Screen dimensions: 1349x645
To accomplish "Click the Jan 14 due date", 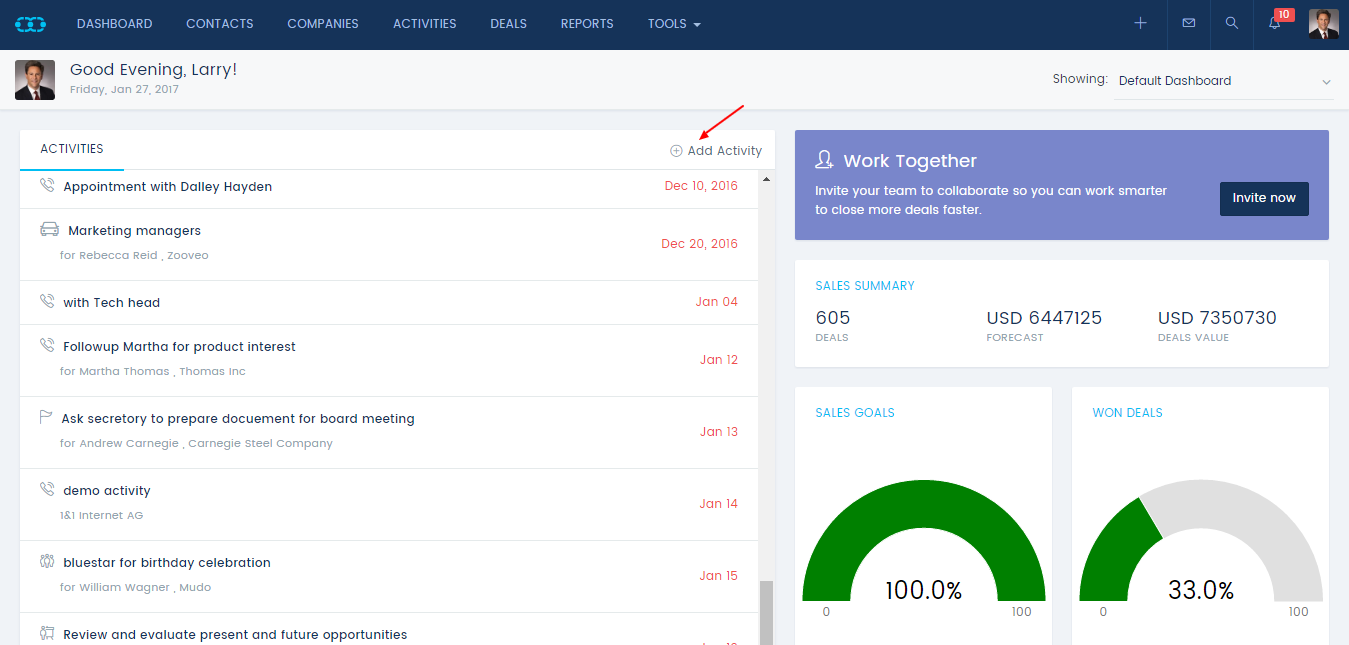I will tap(719, 504).
